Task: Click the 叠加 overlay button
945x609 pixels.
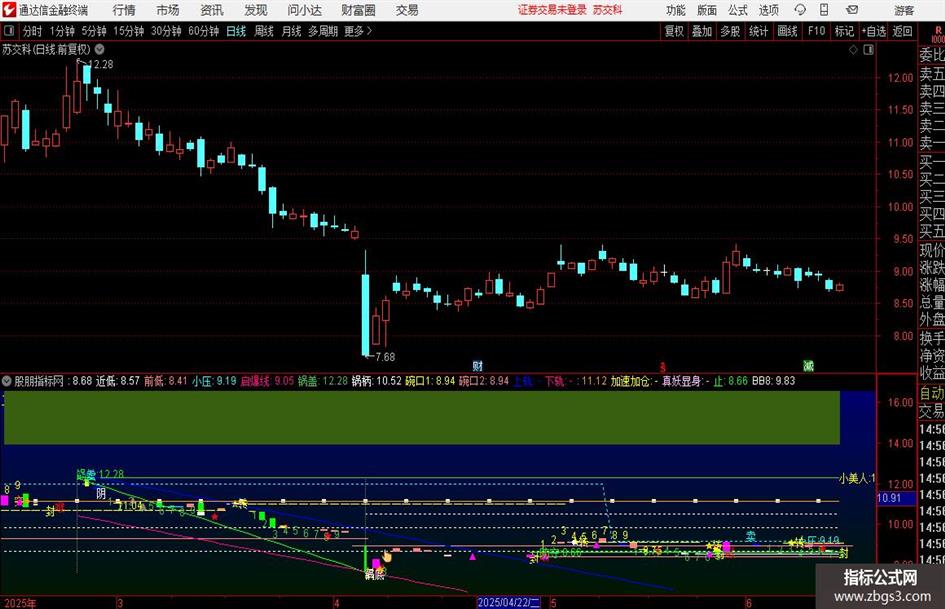Action: click(x=702, y=31)
